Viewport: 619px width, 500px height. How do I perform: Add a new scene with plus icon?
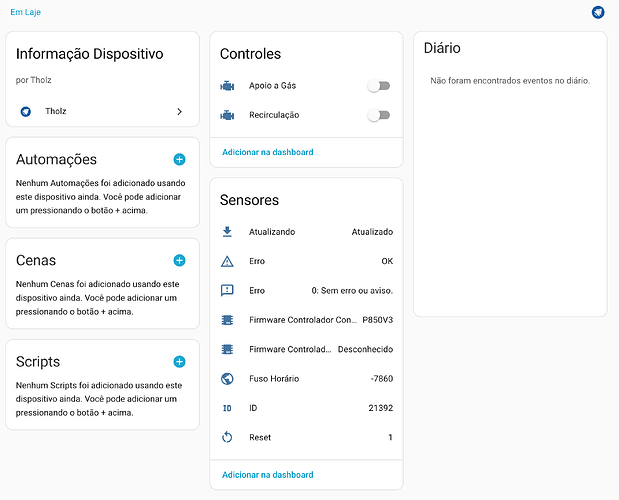coord(179,260)
